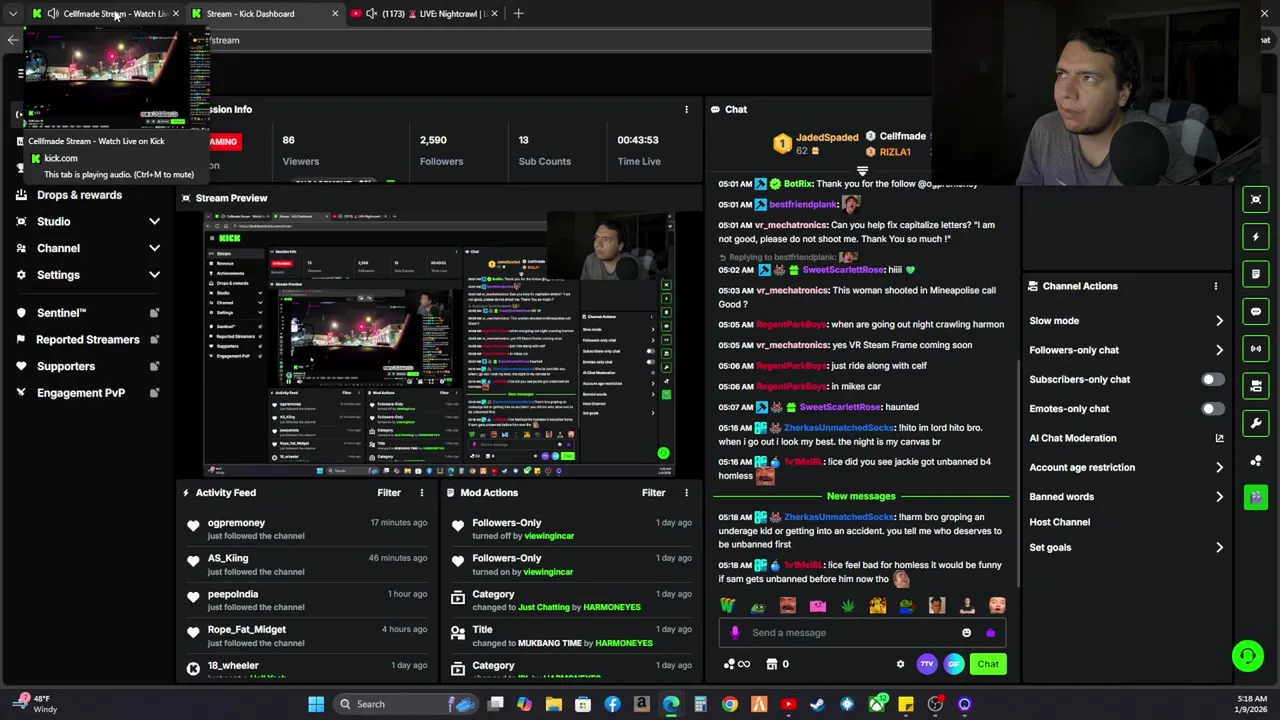This screenshot has width=1280, height=720.
Task: Click the New messages divider link
Action: (x=861, y=496)
